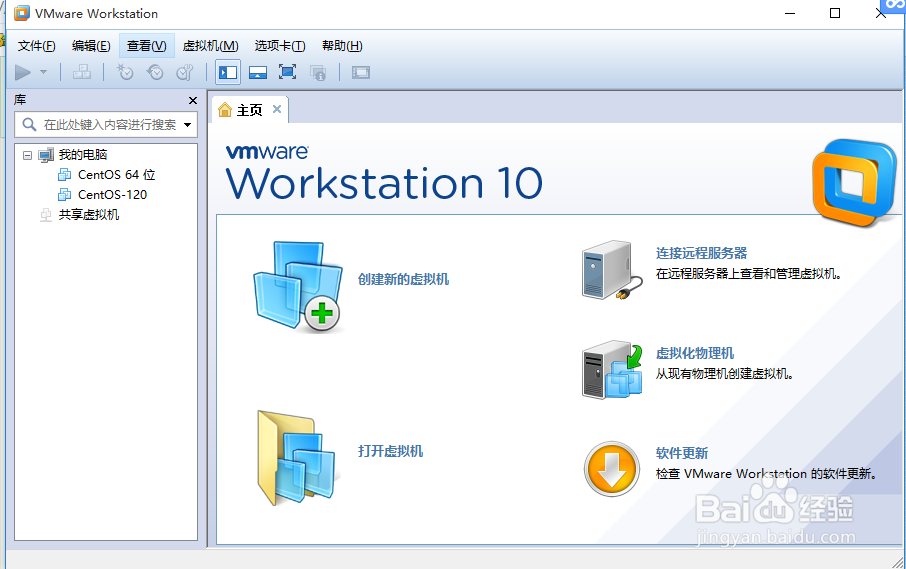Open the library search dropdown arrow
The width and height of the screenshot is (906, 569).
(x=188, y=125)
